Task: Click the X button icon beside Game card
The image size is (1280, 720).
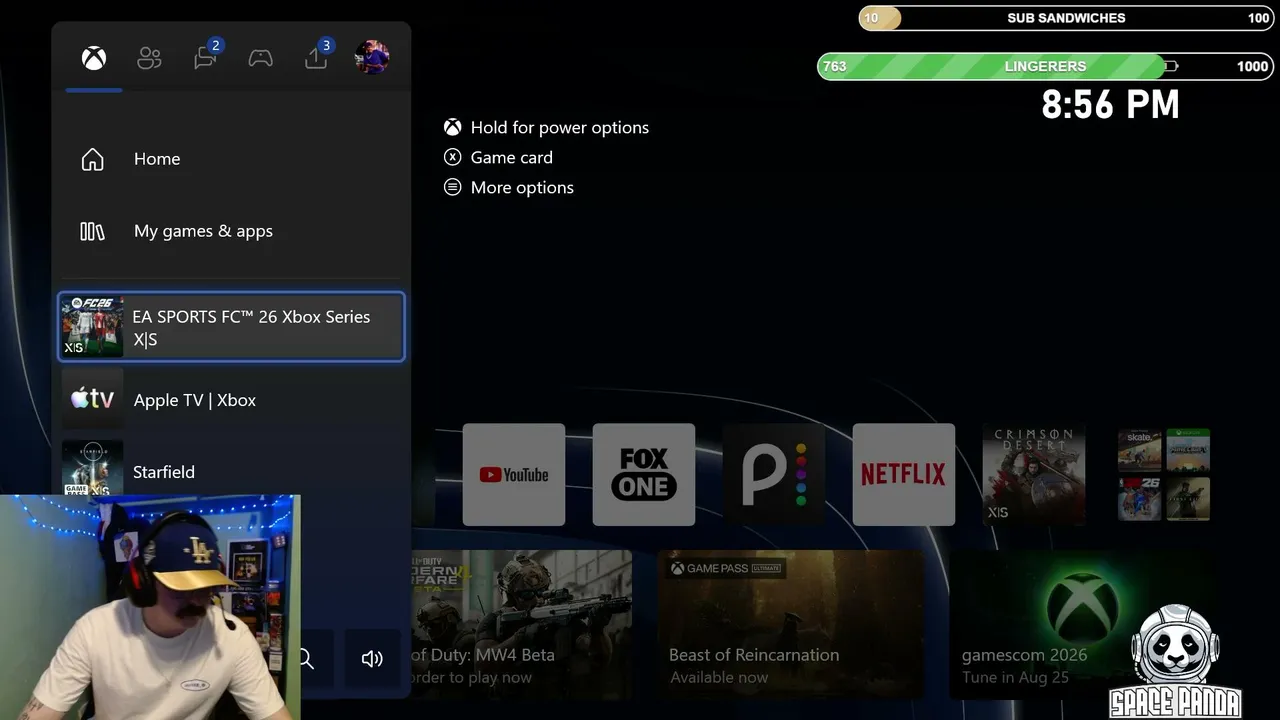Action: click(453, 157)
